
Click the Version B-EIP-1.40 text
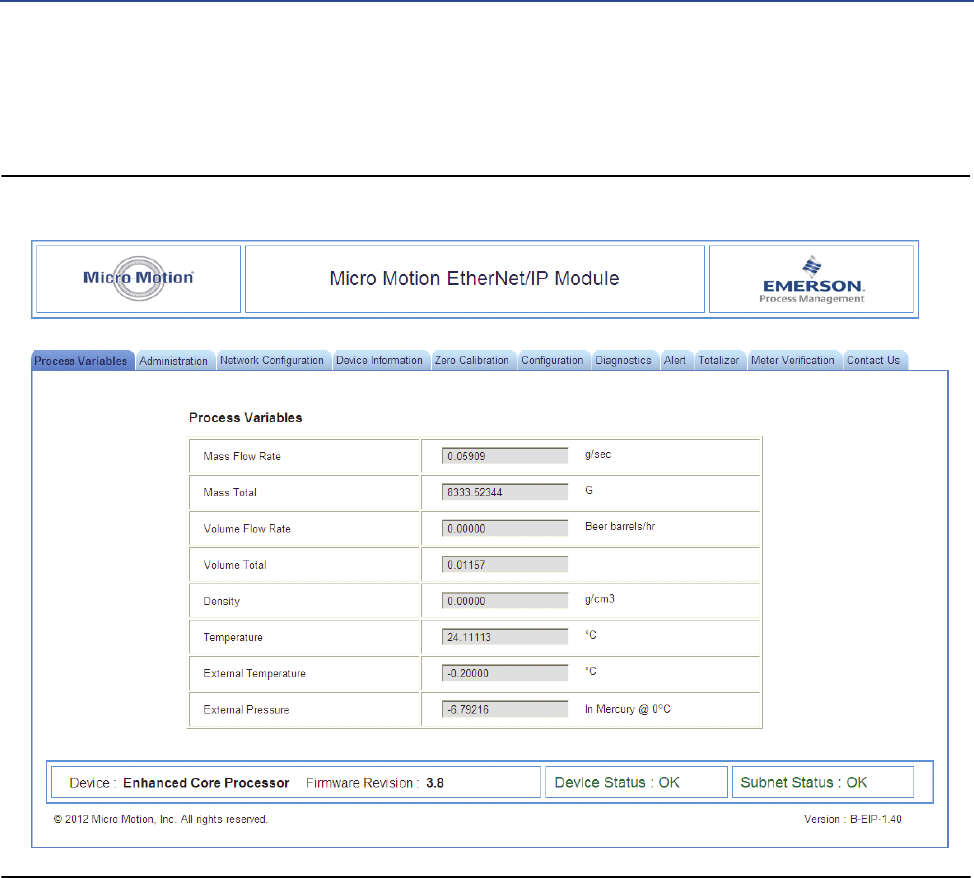tap(852, 820)
